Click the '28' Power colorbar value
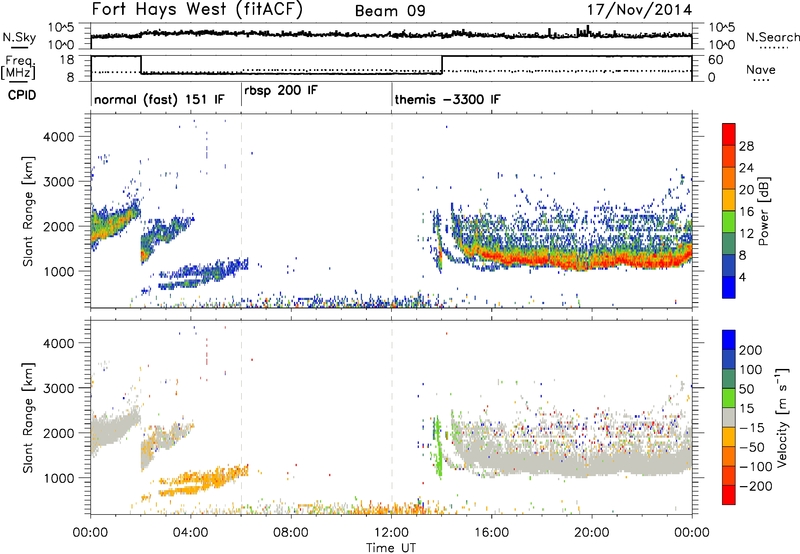 [746, 146]
